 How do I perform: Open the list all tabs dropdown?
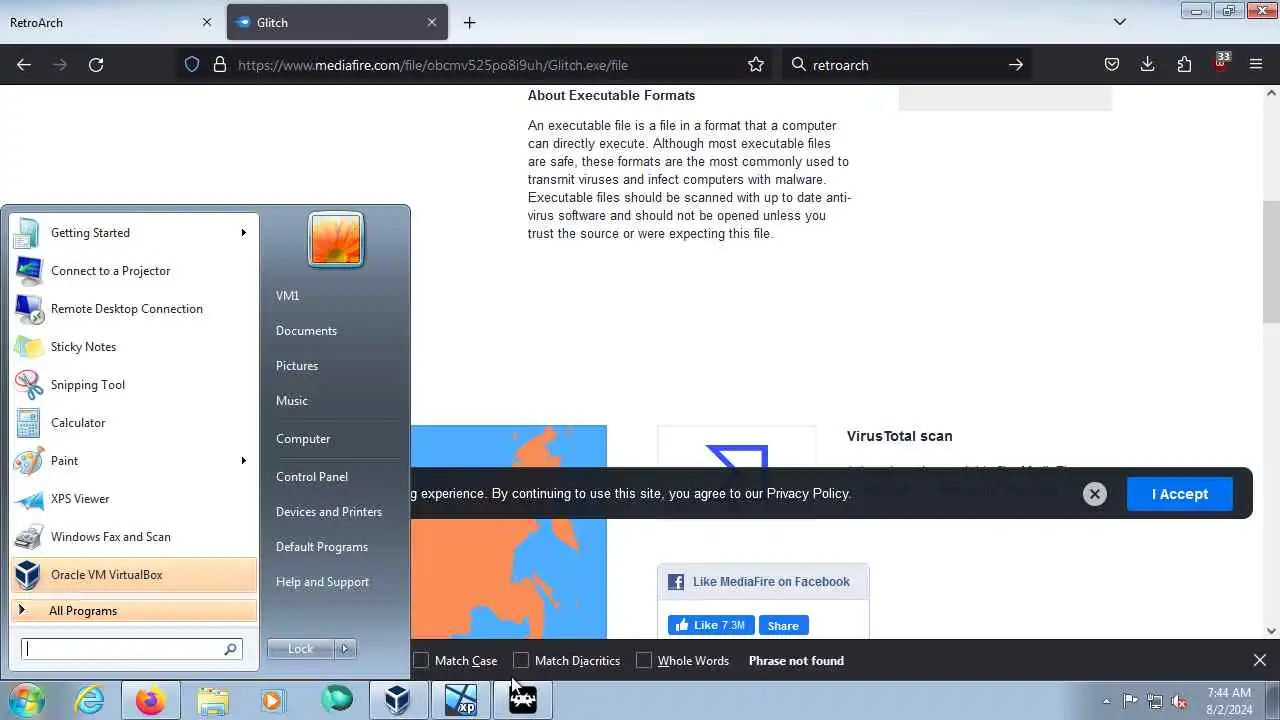coord(1120,22)
